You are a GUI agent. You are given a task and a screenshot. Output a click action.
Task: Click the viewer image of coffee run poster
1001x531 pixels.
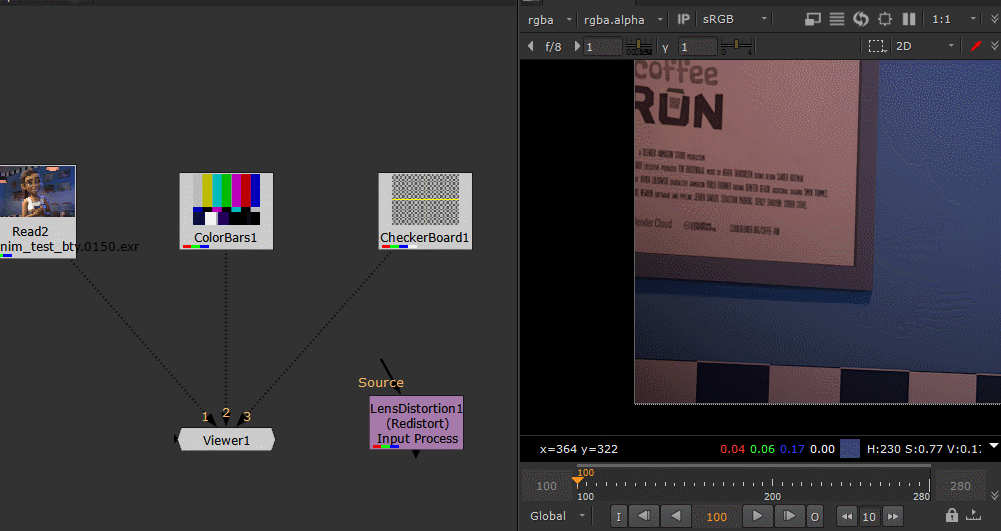click(817, 232)
